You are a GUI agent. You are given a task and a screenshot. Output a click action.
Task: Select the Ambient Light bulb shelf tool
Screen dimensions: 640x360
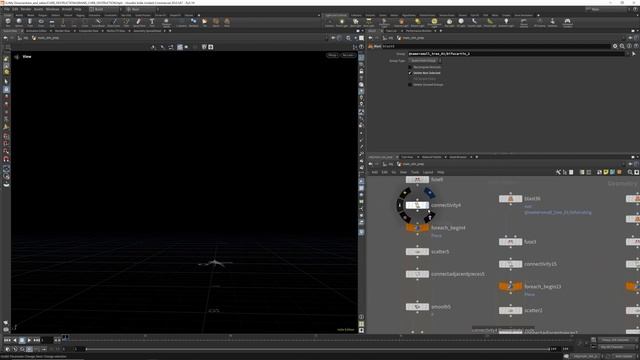point(506,22)
